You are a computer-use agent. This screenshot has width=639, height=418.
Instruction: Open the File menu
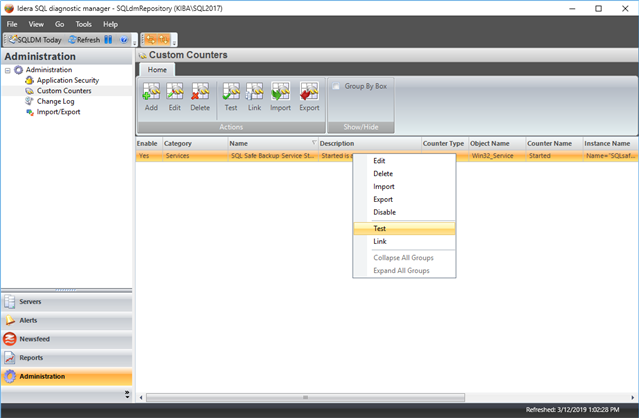coord(12,24)
